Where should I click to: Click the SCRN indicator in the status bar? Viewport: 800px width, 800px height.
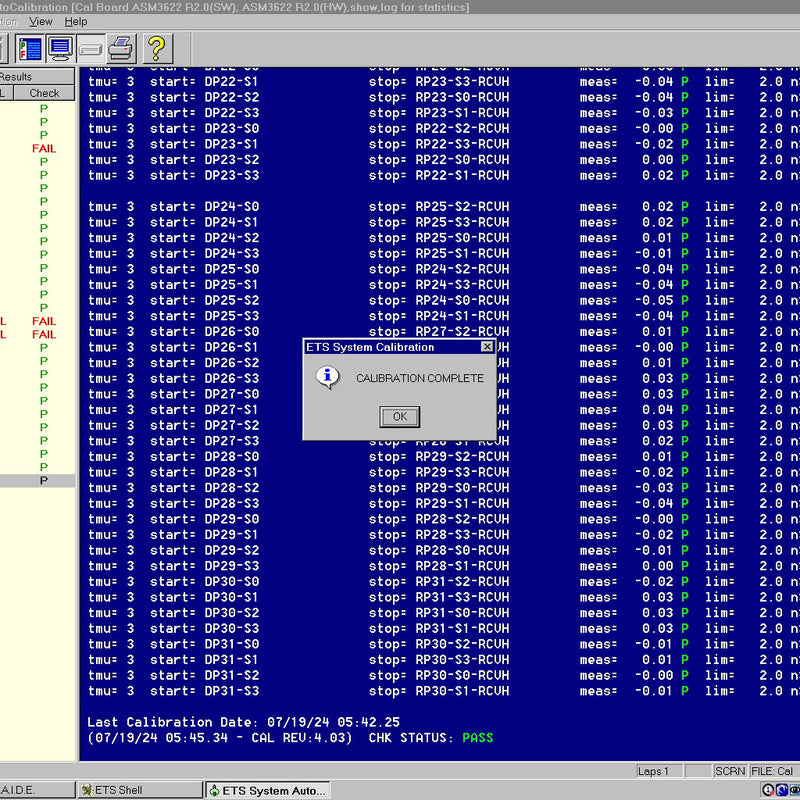[730, 770]
